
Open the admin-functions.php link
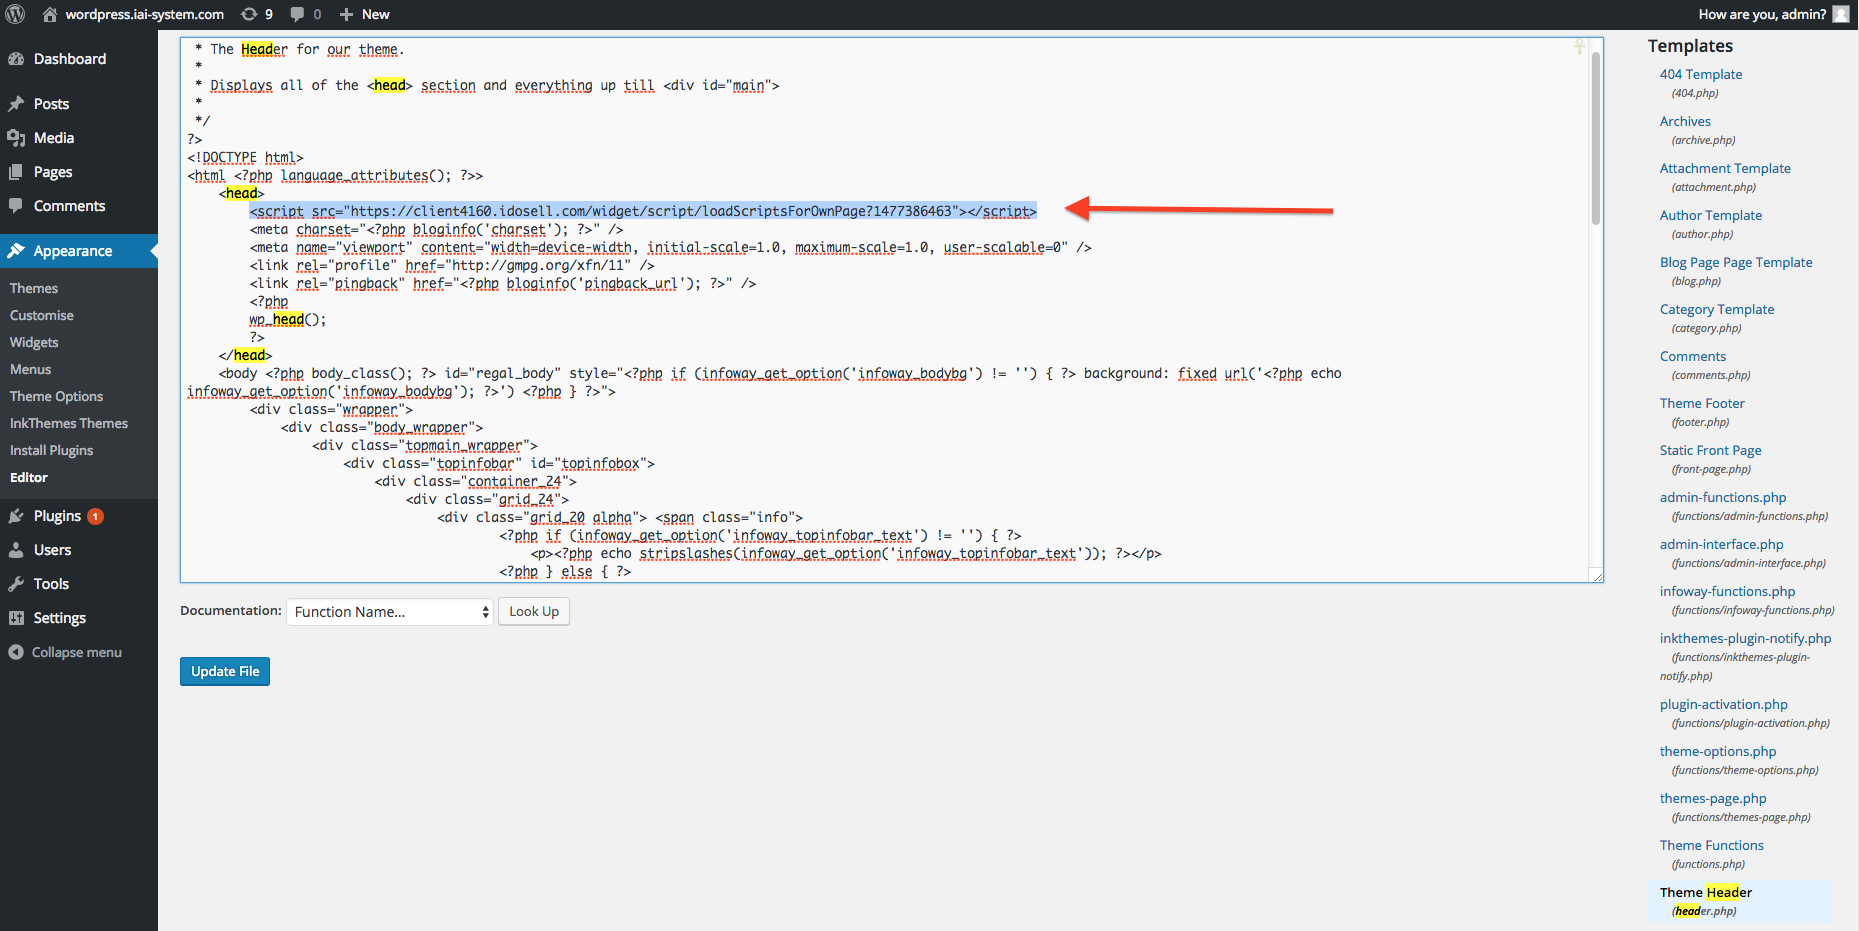(x=1723, y=497)
